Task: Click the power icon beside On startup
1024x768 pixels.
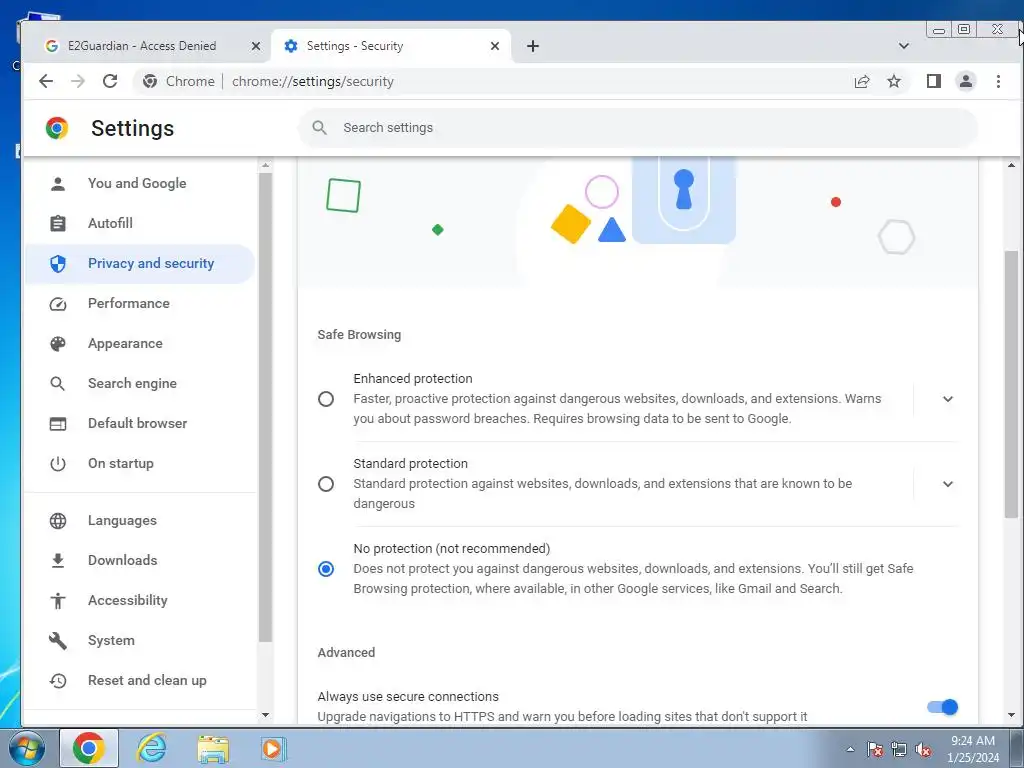Action: [x=57, y=464]
